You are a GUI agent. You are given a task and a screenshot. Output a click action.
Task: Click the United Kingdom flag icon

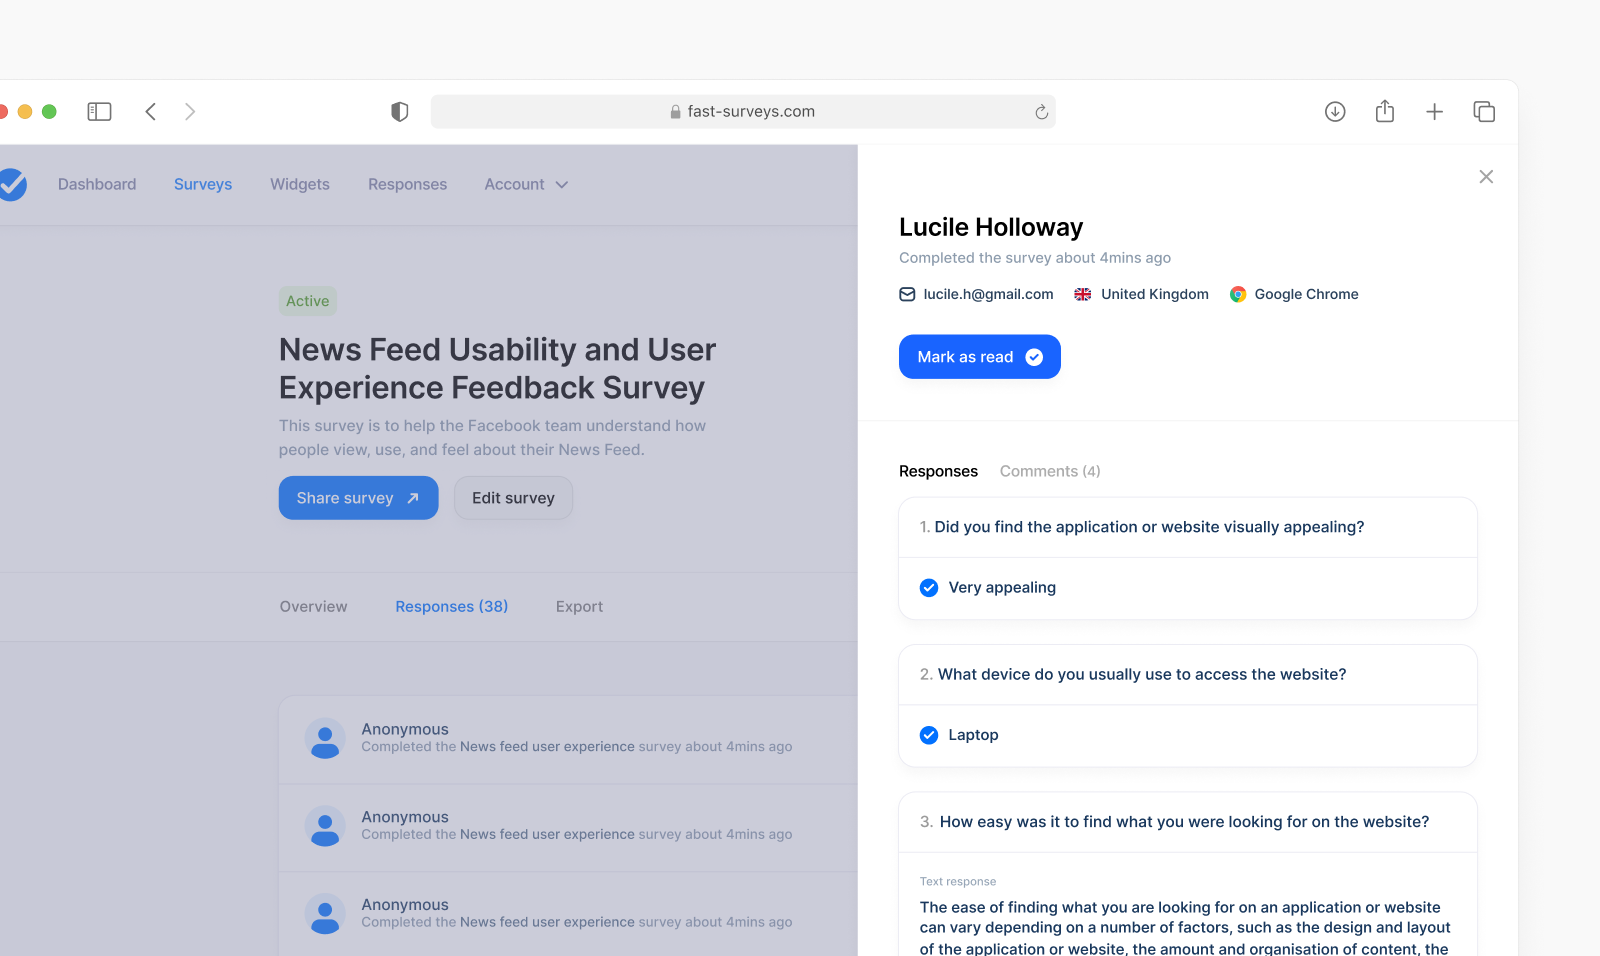tap(1083, 294)
